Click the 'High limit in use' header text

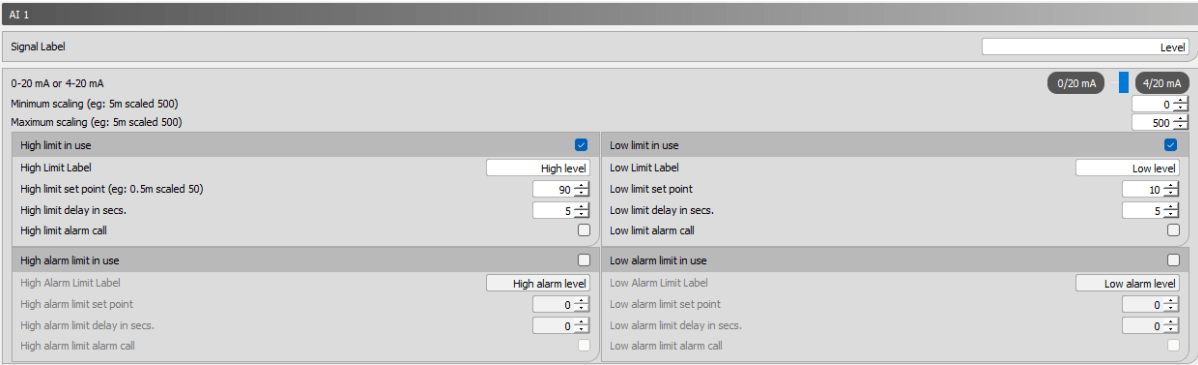pos(56,144)
